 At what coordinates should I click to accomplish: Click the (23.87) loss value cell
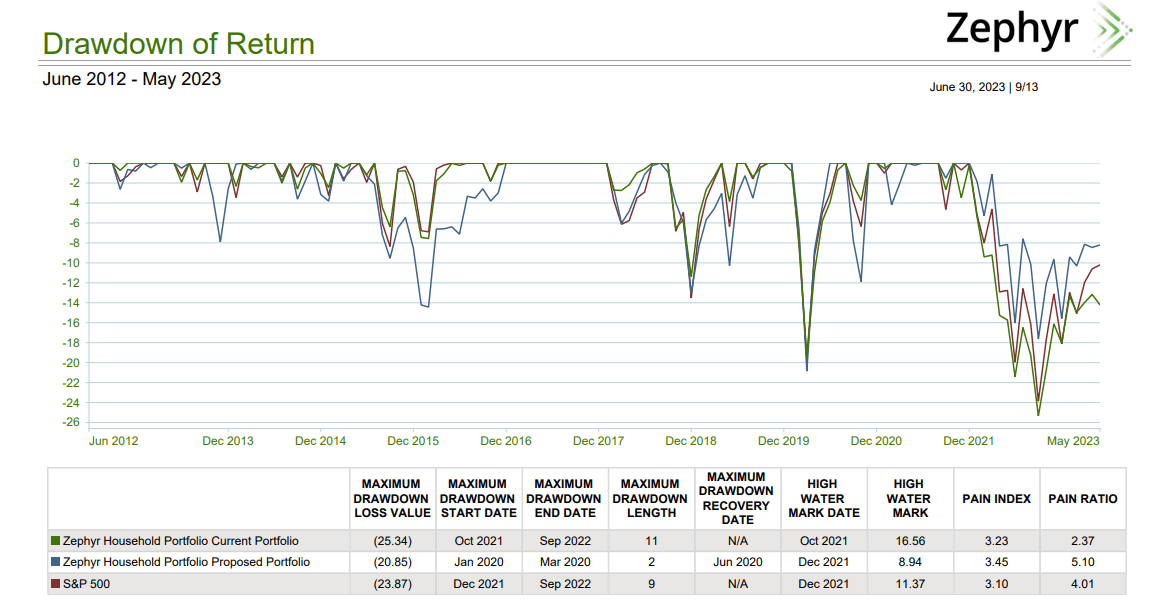coord(392,584)
